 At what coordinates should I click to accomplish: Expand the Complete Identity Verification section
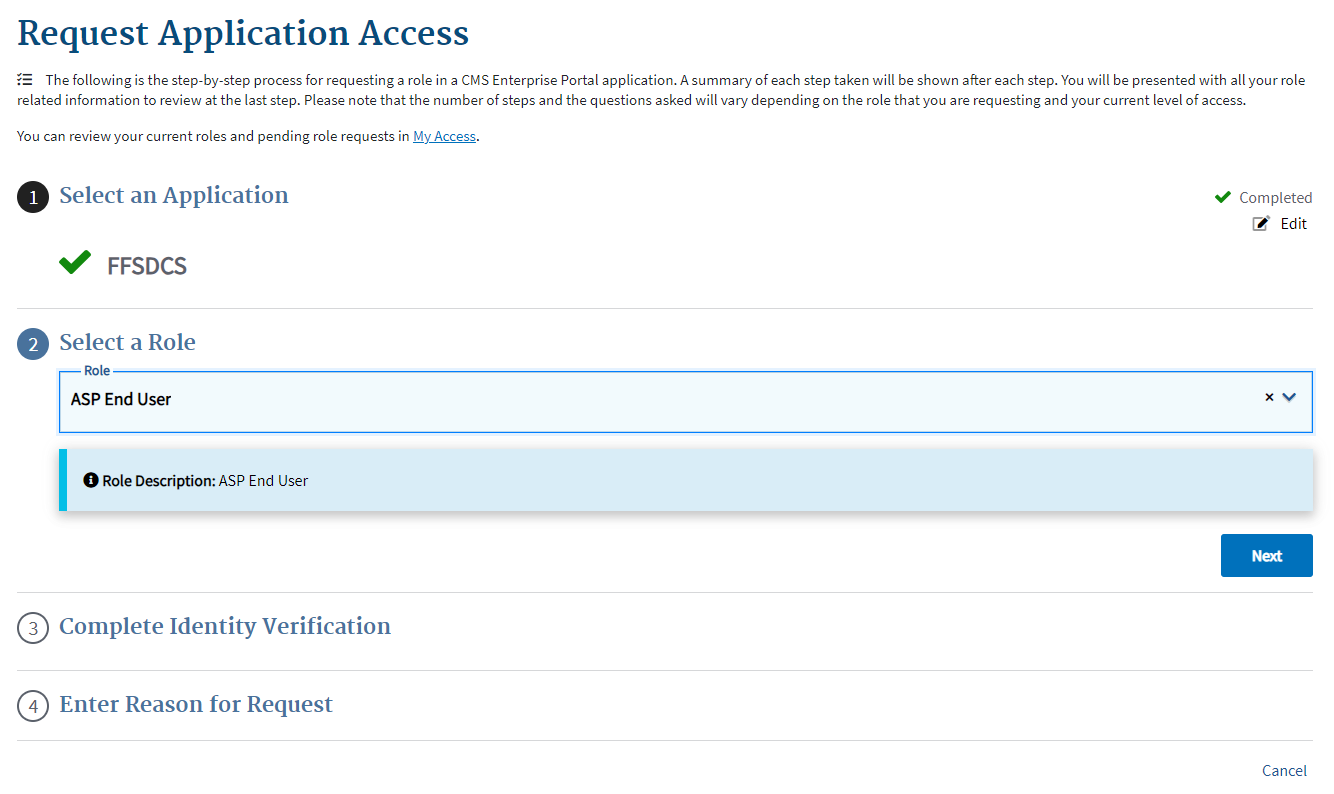(225, 626)
